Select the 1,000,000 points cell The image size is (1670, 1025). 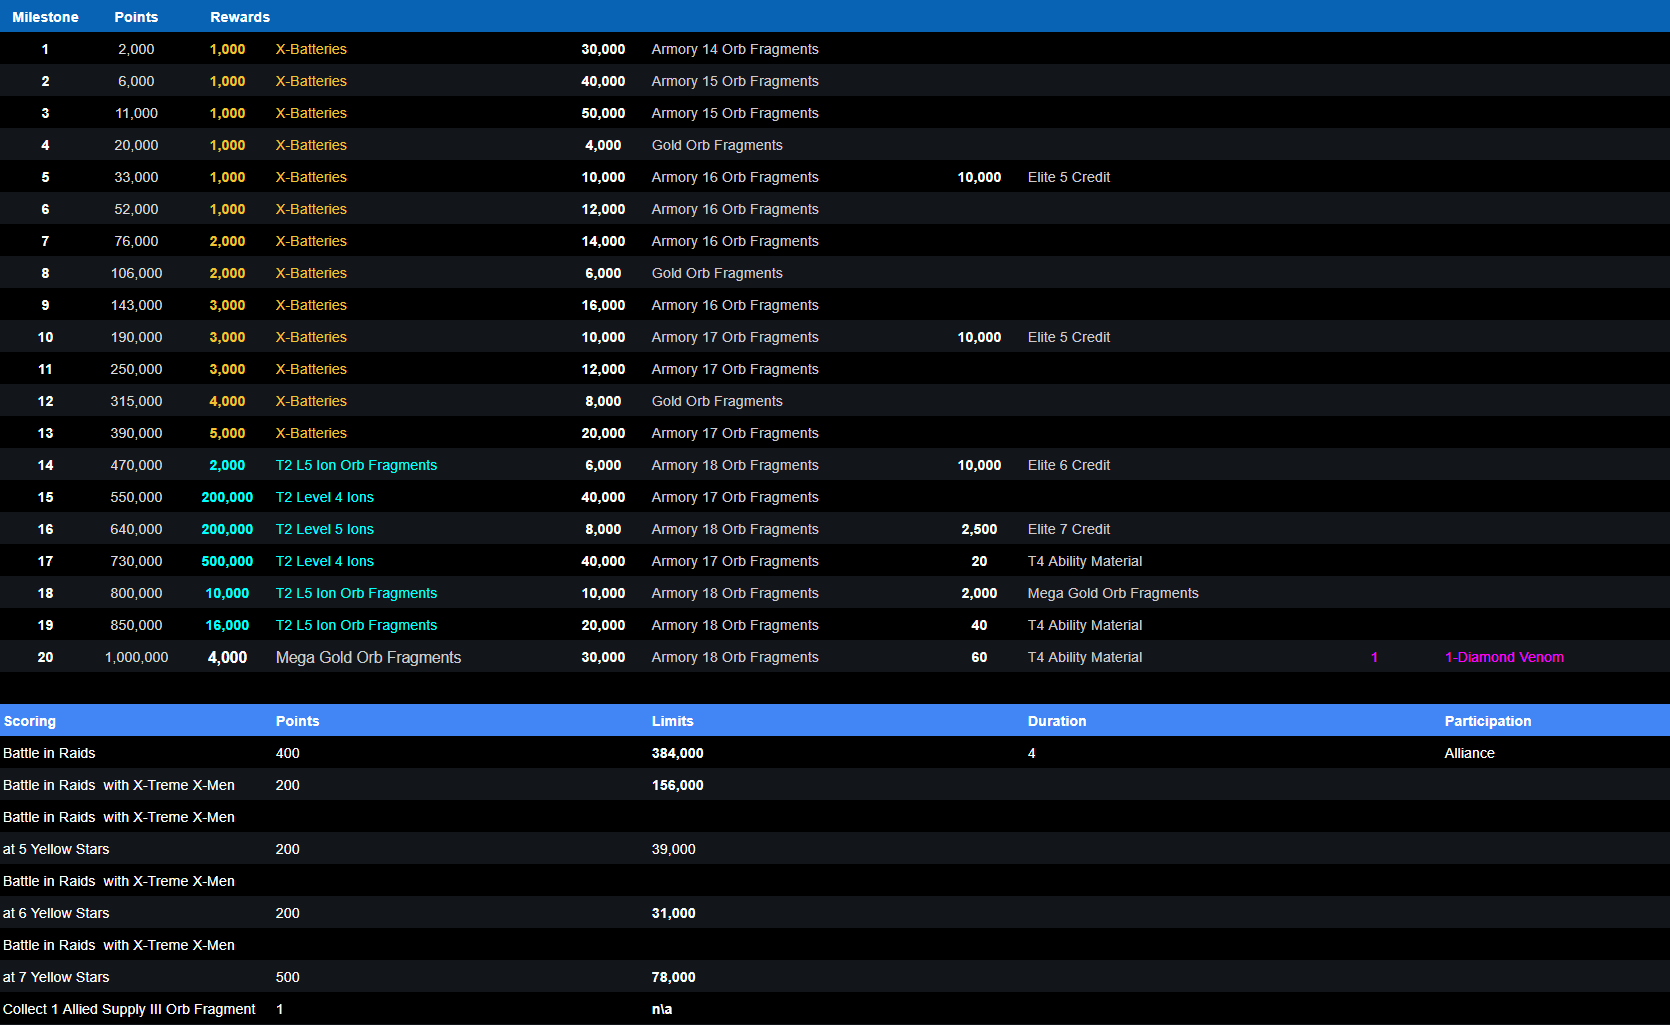click(x=136, y=657)
